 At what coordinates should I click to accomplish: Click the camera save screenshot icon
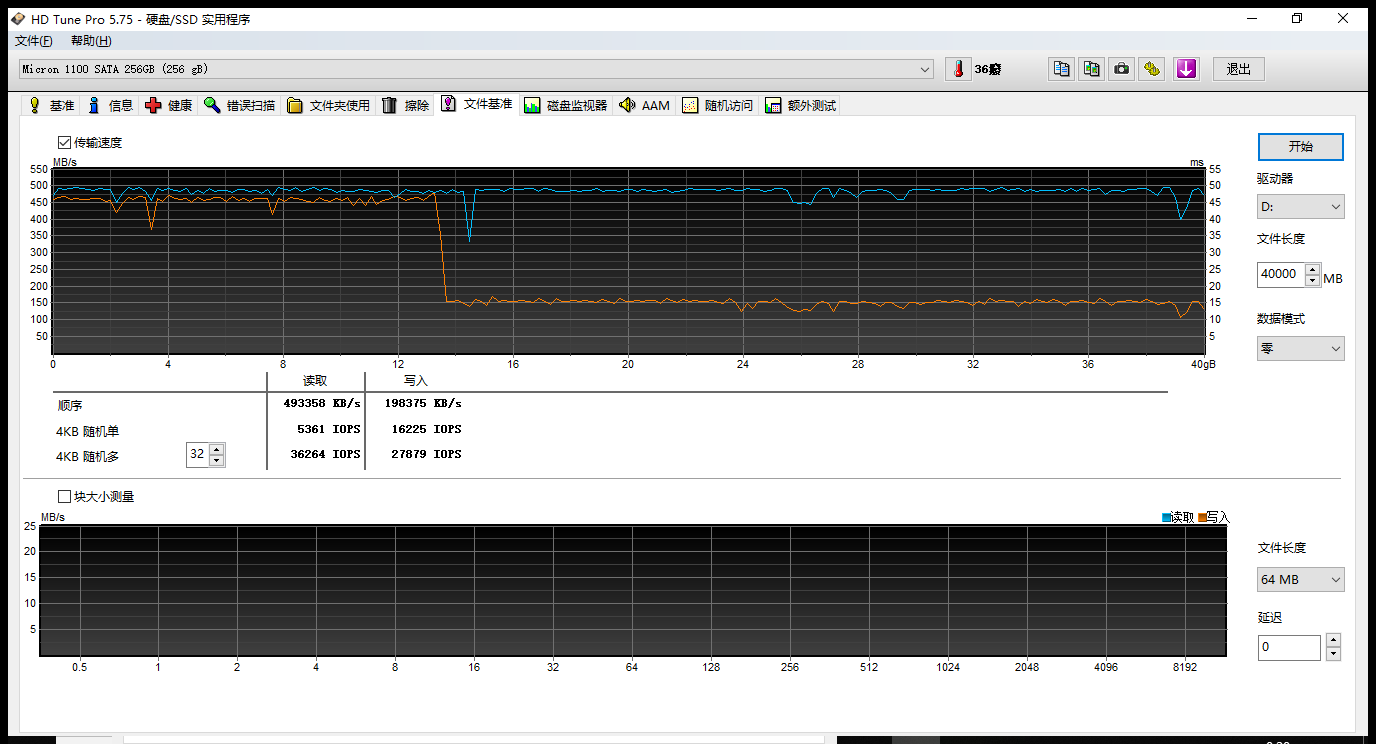point(1122,69)
